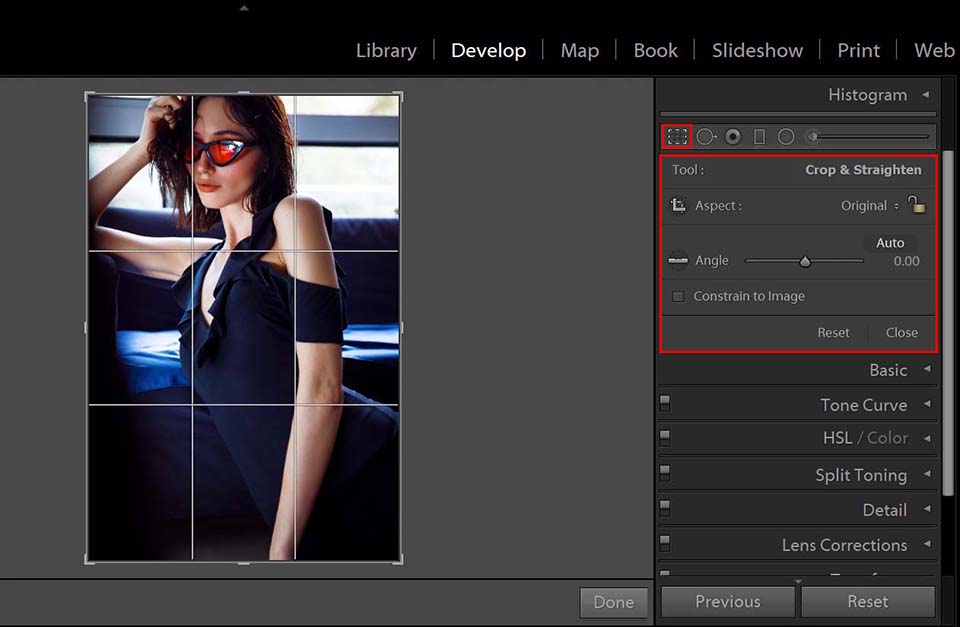Reset the crop in the tool panel
Image resolution: width=960 pixels, height=627 pixels.
pyautogui.click(x=833, y=332)
